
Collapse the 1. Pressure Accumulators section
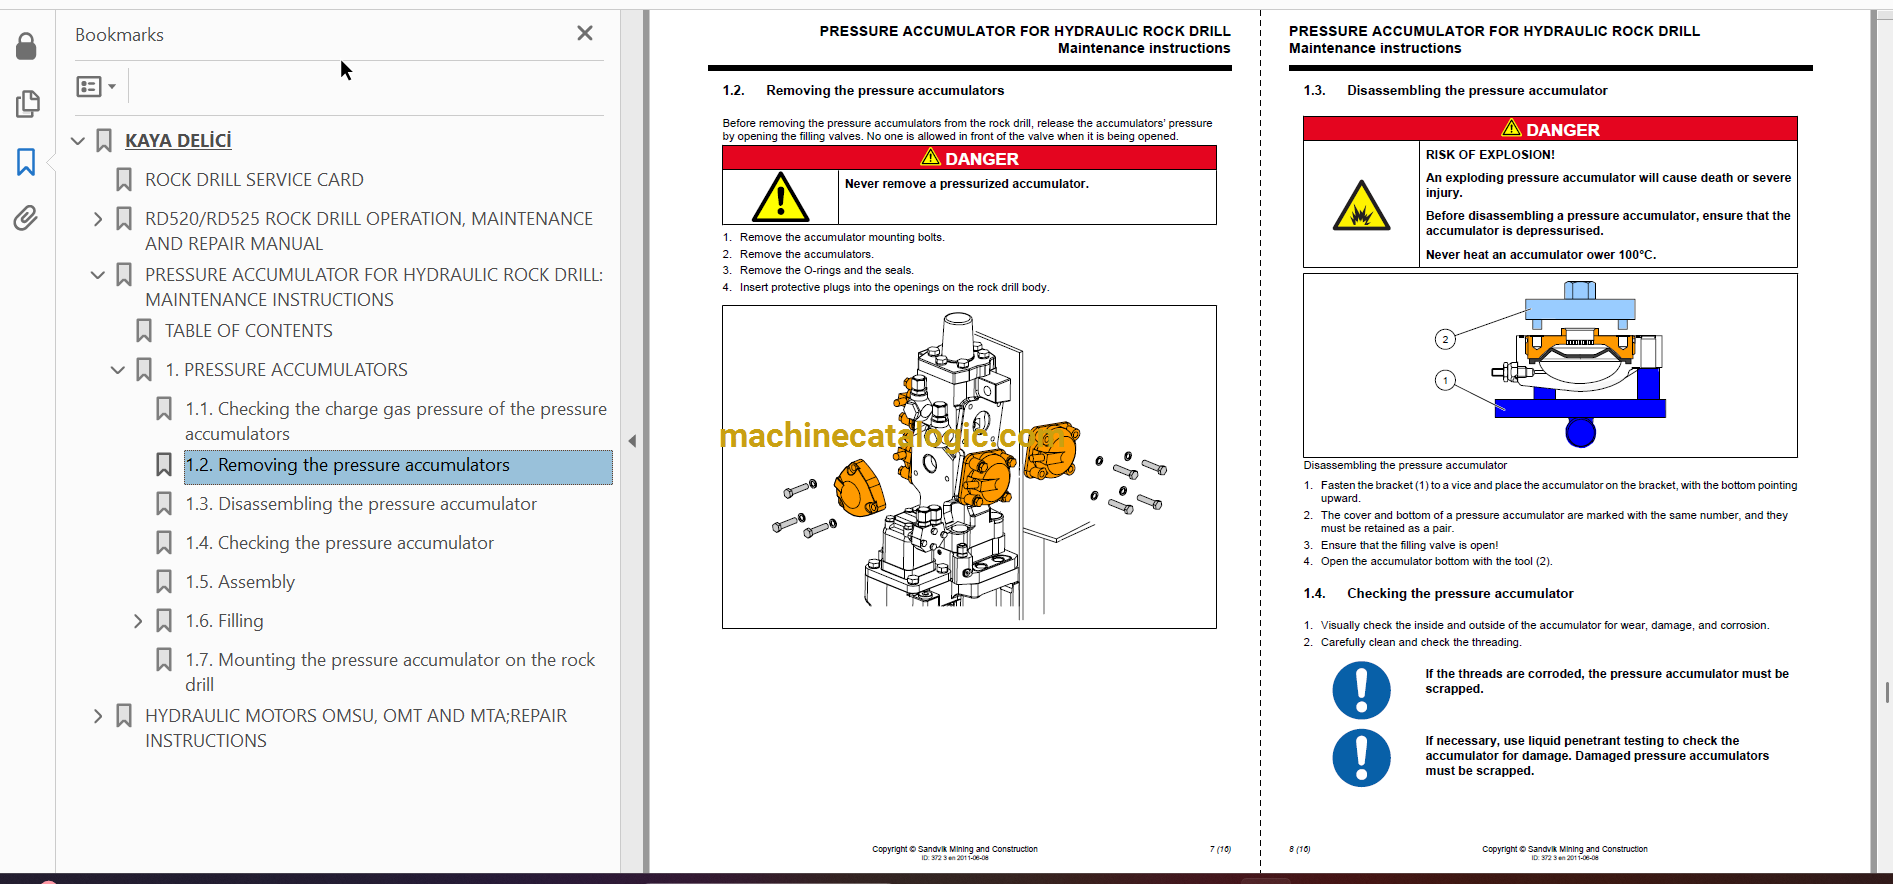point(118,370)
